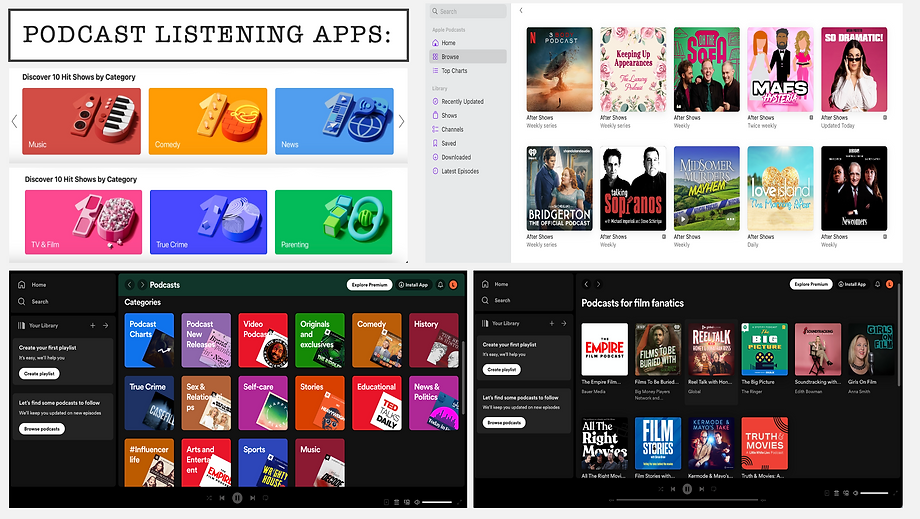920x519 pixels.
Task: Open more options on Midsomer Murders artwork
Action: [730, 219]
